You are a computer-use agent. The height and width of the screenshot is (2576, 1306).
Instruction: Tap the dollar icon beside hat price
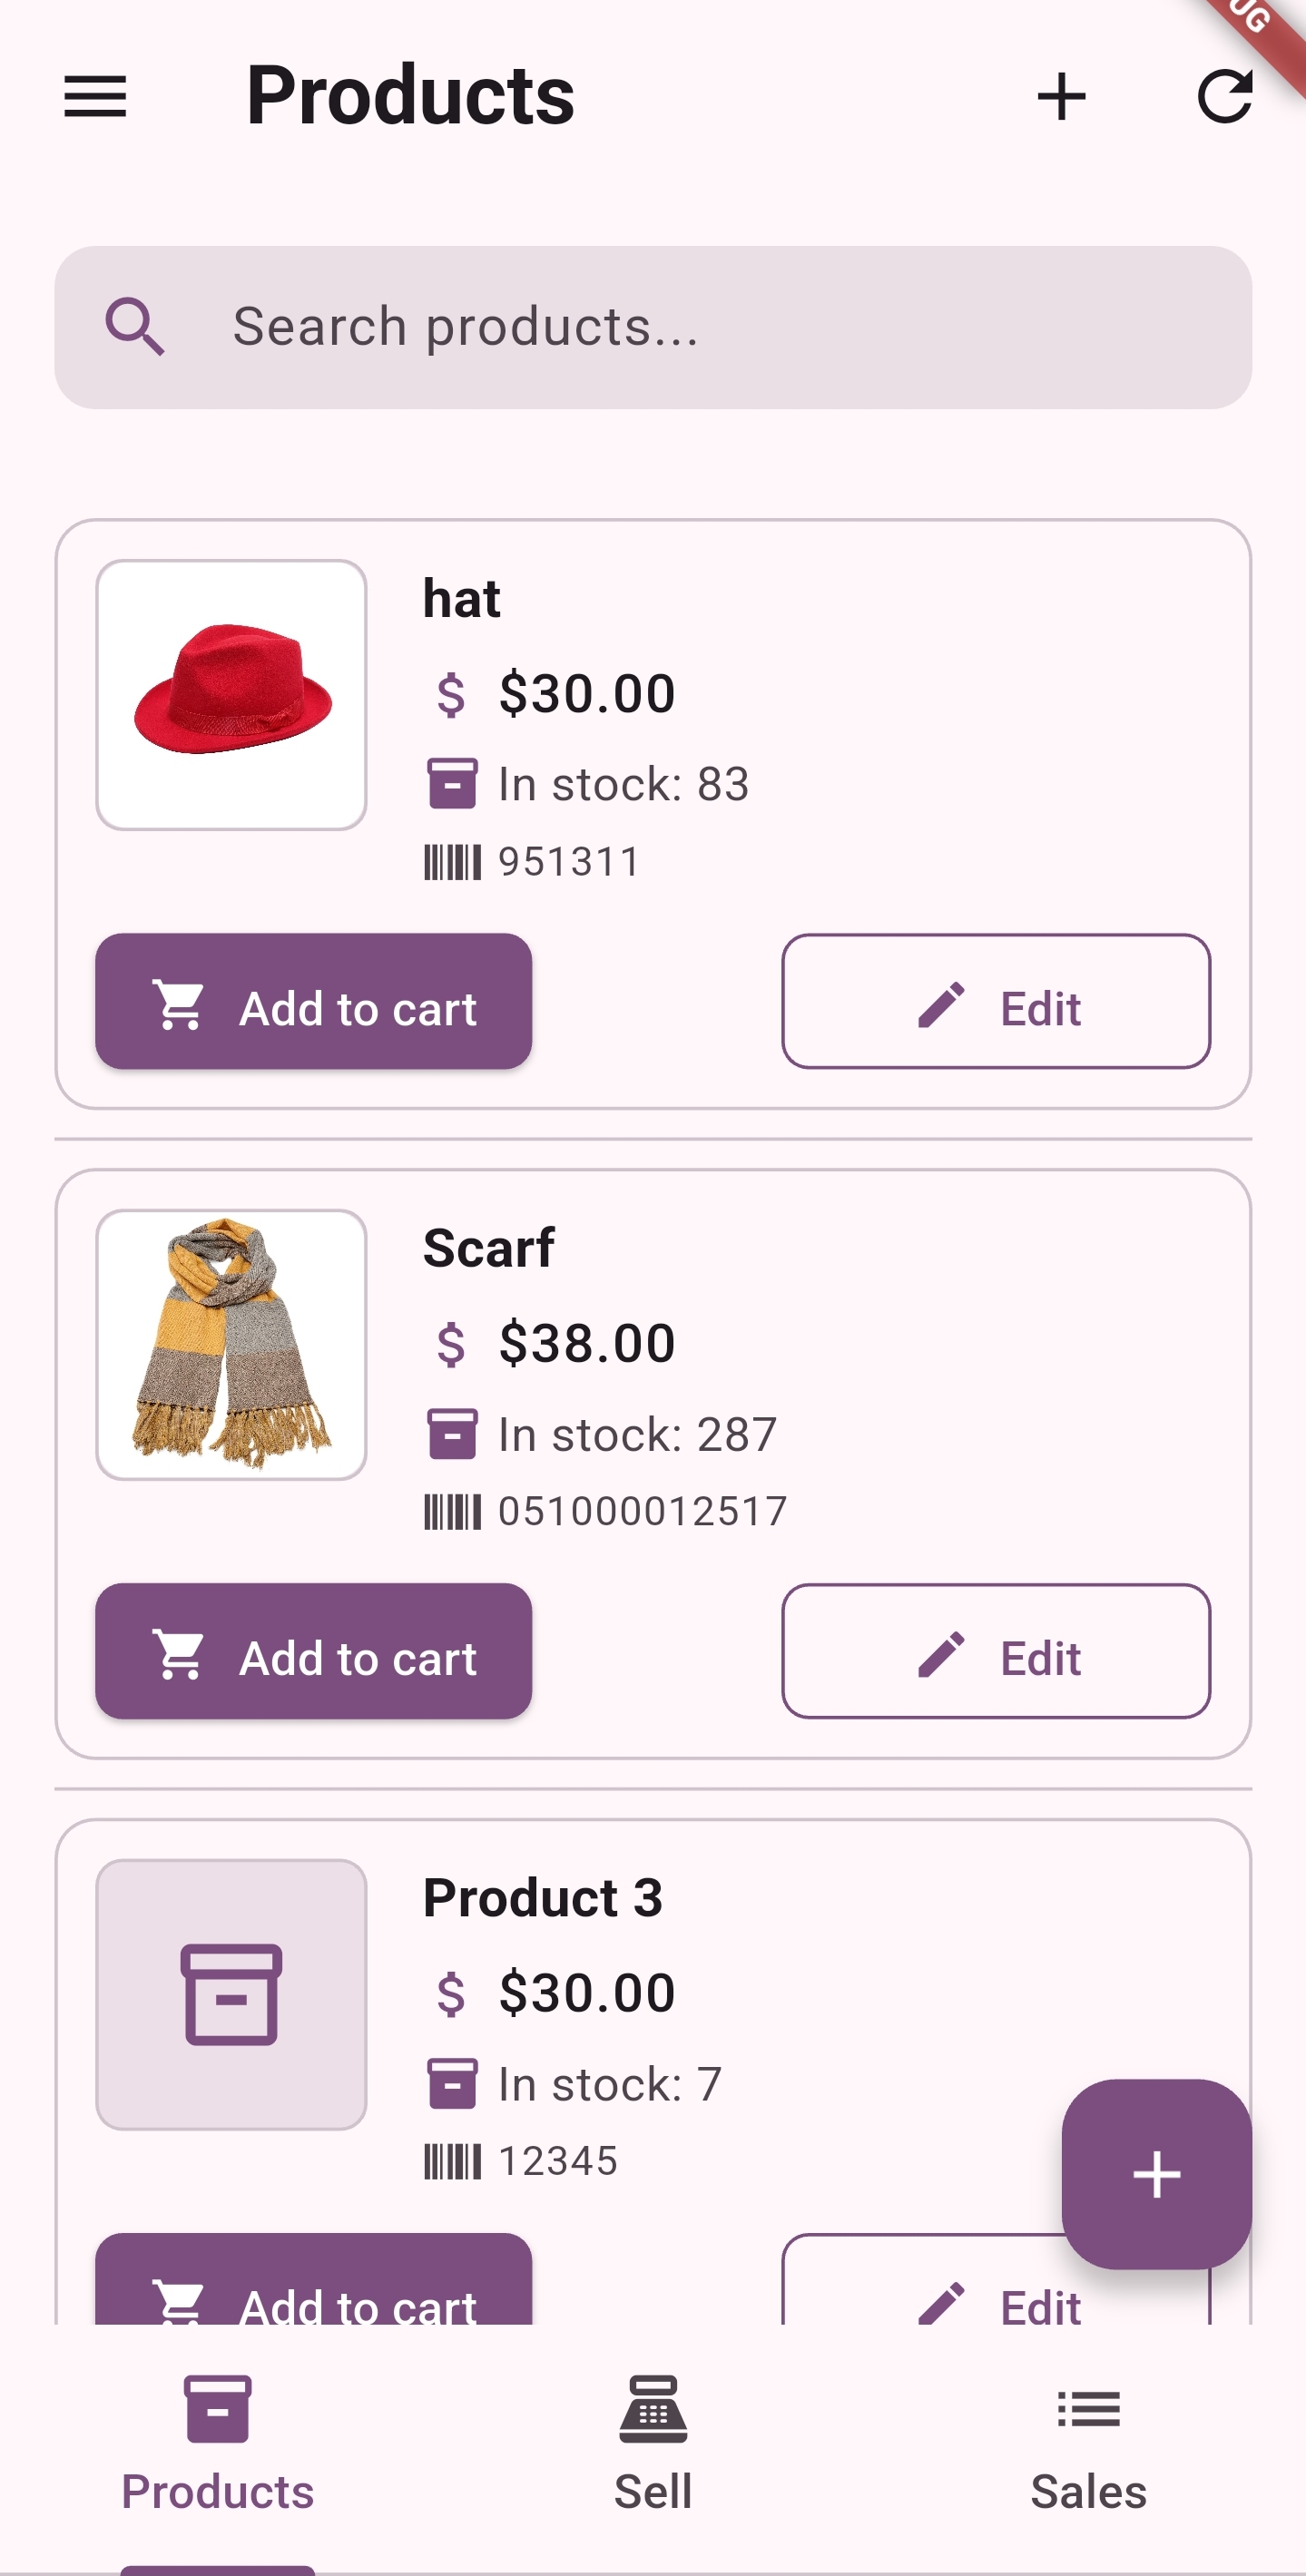coord(451,694)
